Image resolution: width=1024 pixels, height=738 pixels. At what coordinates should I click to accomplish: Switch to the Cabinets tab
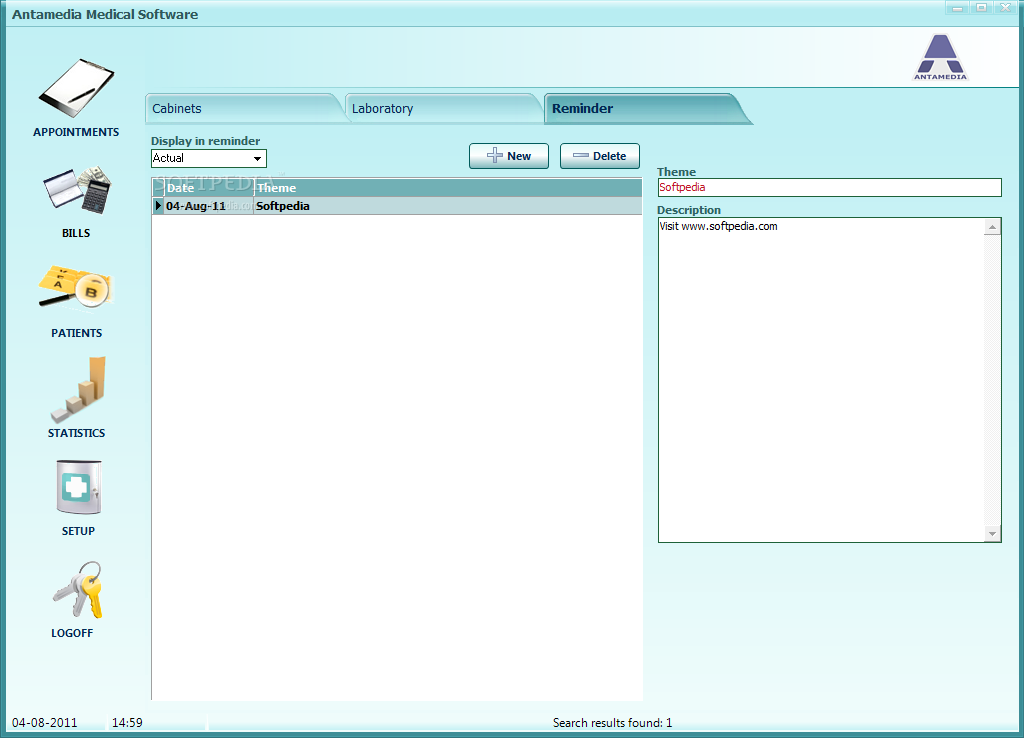(x=244, y=108)
